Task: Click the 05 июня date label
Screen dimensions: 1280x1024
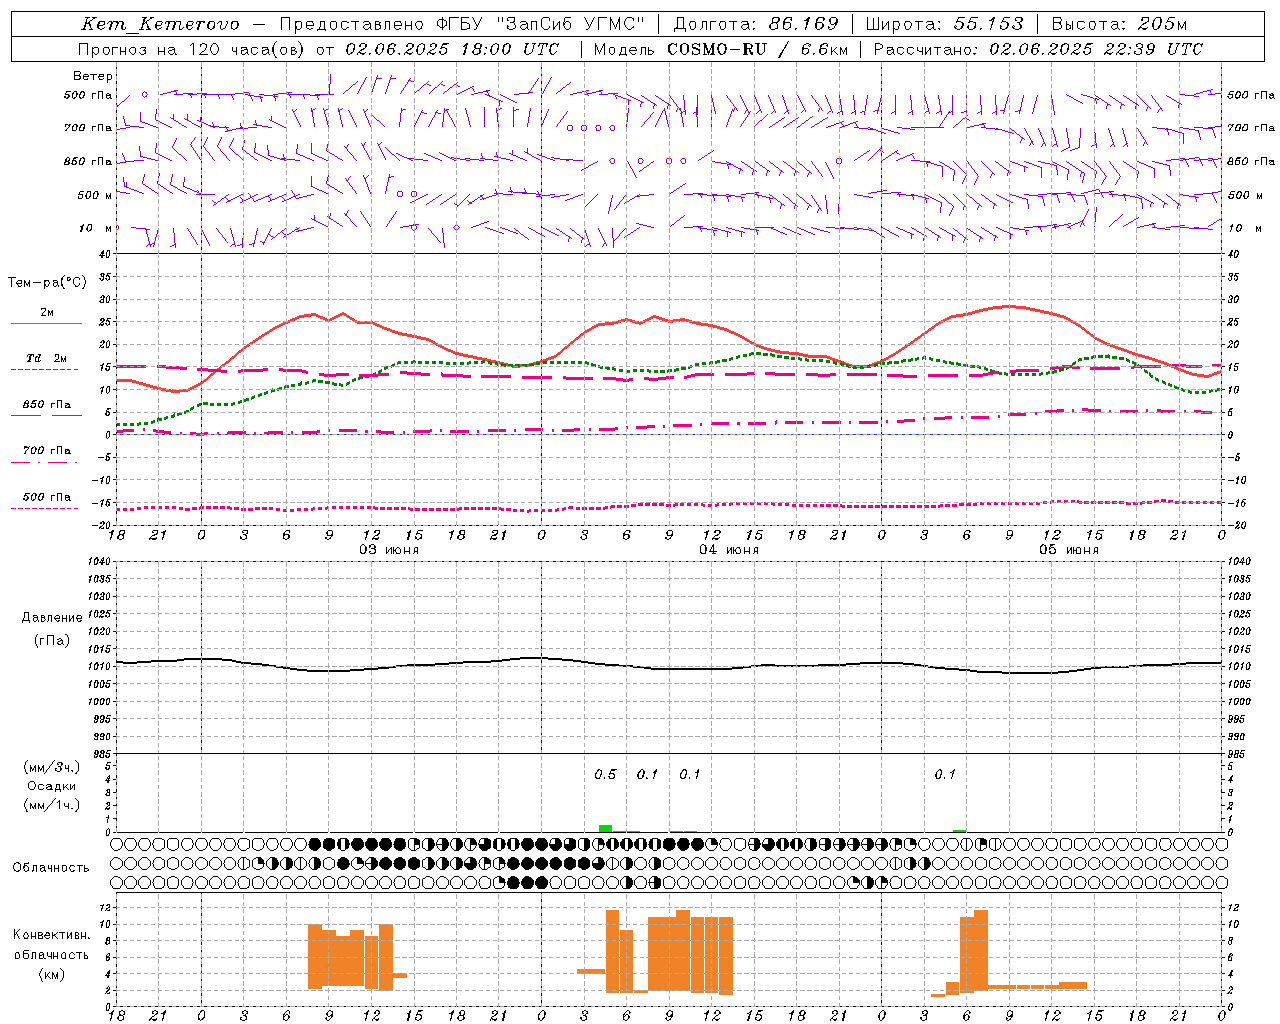Action: tap(1069, 550)
